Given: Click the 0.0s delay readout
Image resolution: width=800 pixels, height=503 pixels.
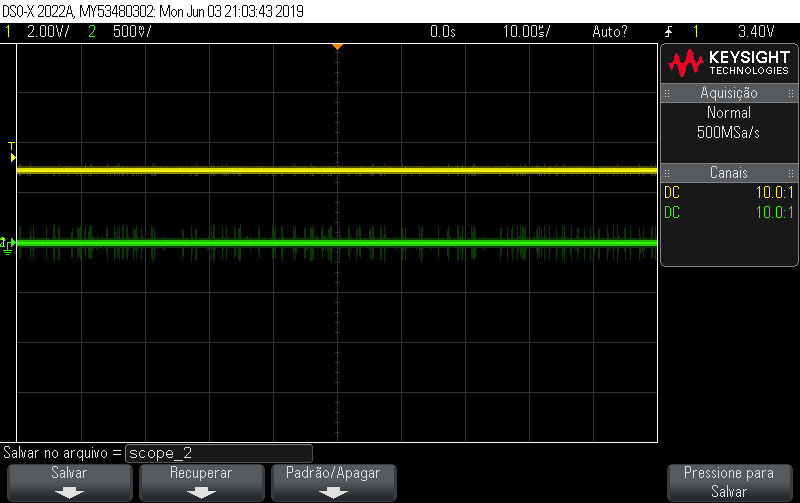Looking at the screenshot, I should [443, 32].
